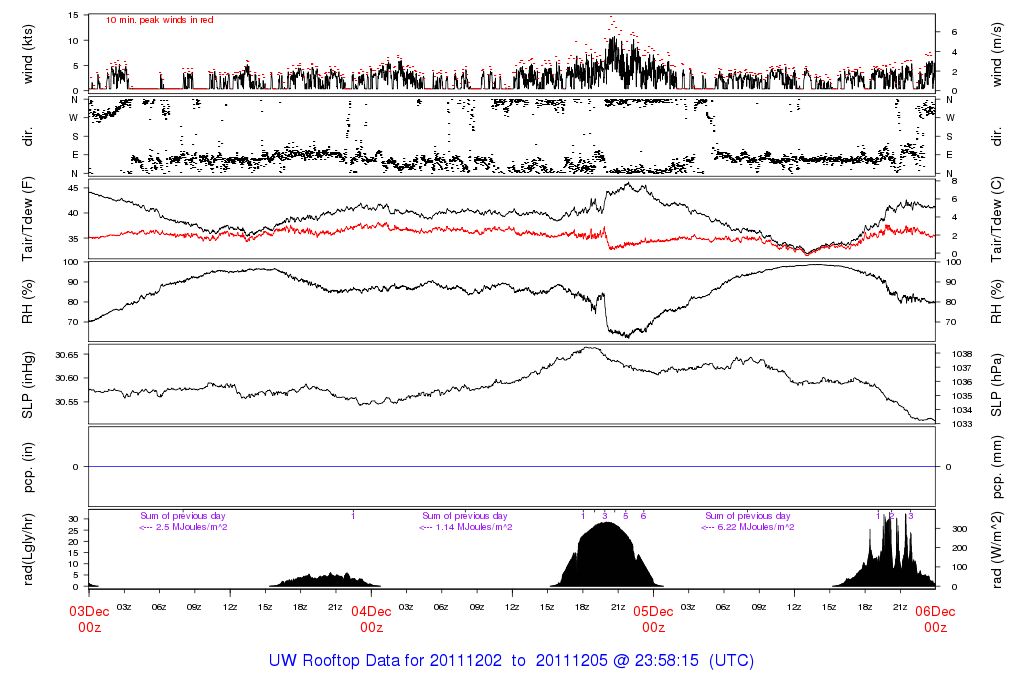Select the 'SLP (inHg)' axis label
This screenshot has height=700, width=1024.
point(27,385)
